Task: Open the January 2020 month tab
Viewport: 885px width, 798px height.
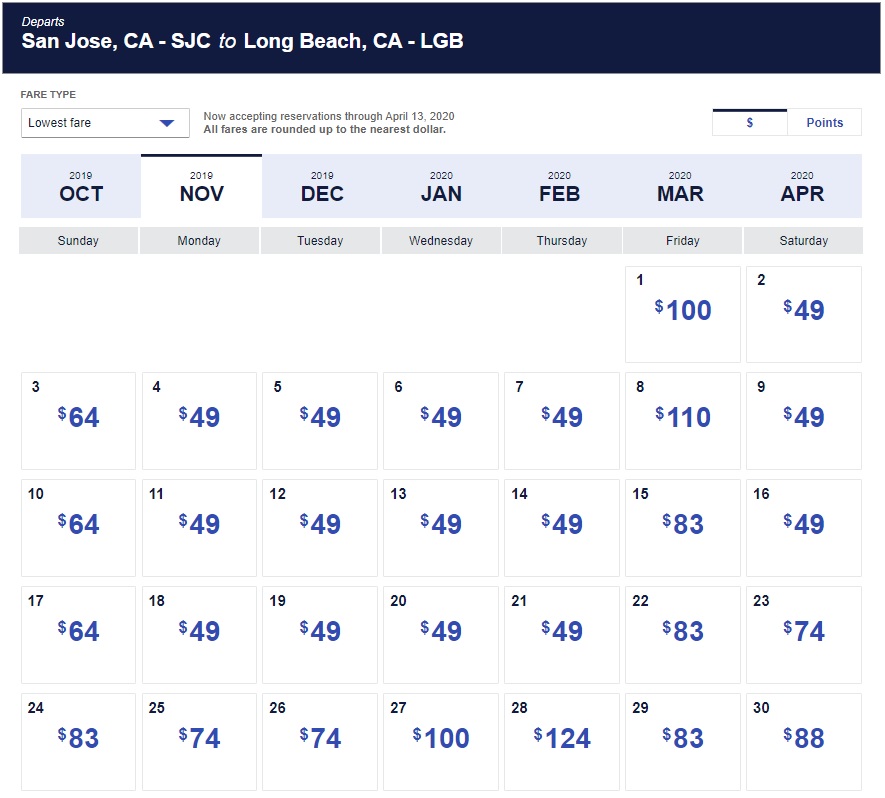Action: (441, 187)
